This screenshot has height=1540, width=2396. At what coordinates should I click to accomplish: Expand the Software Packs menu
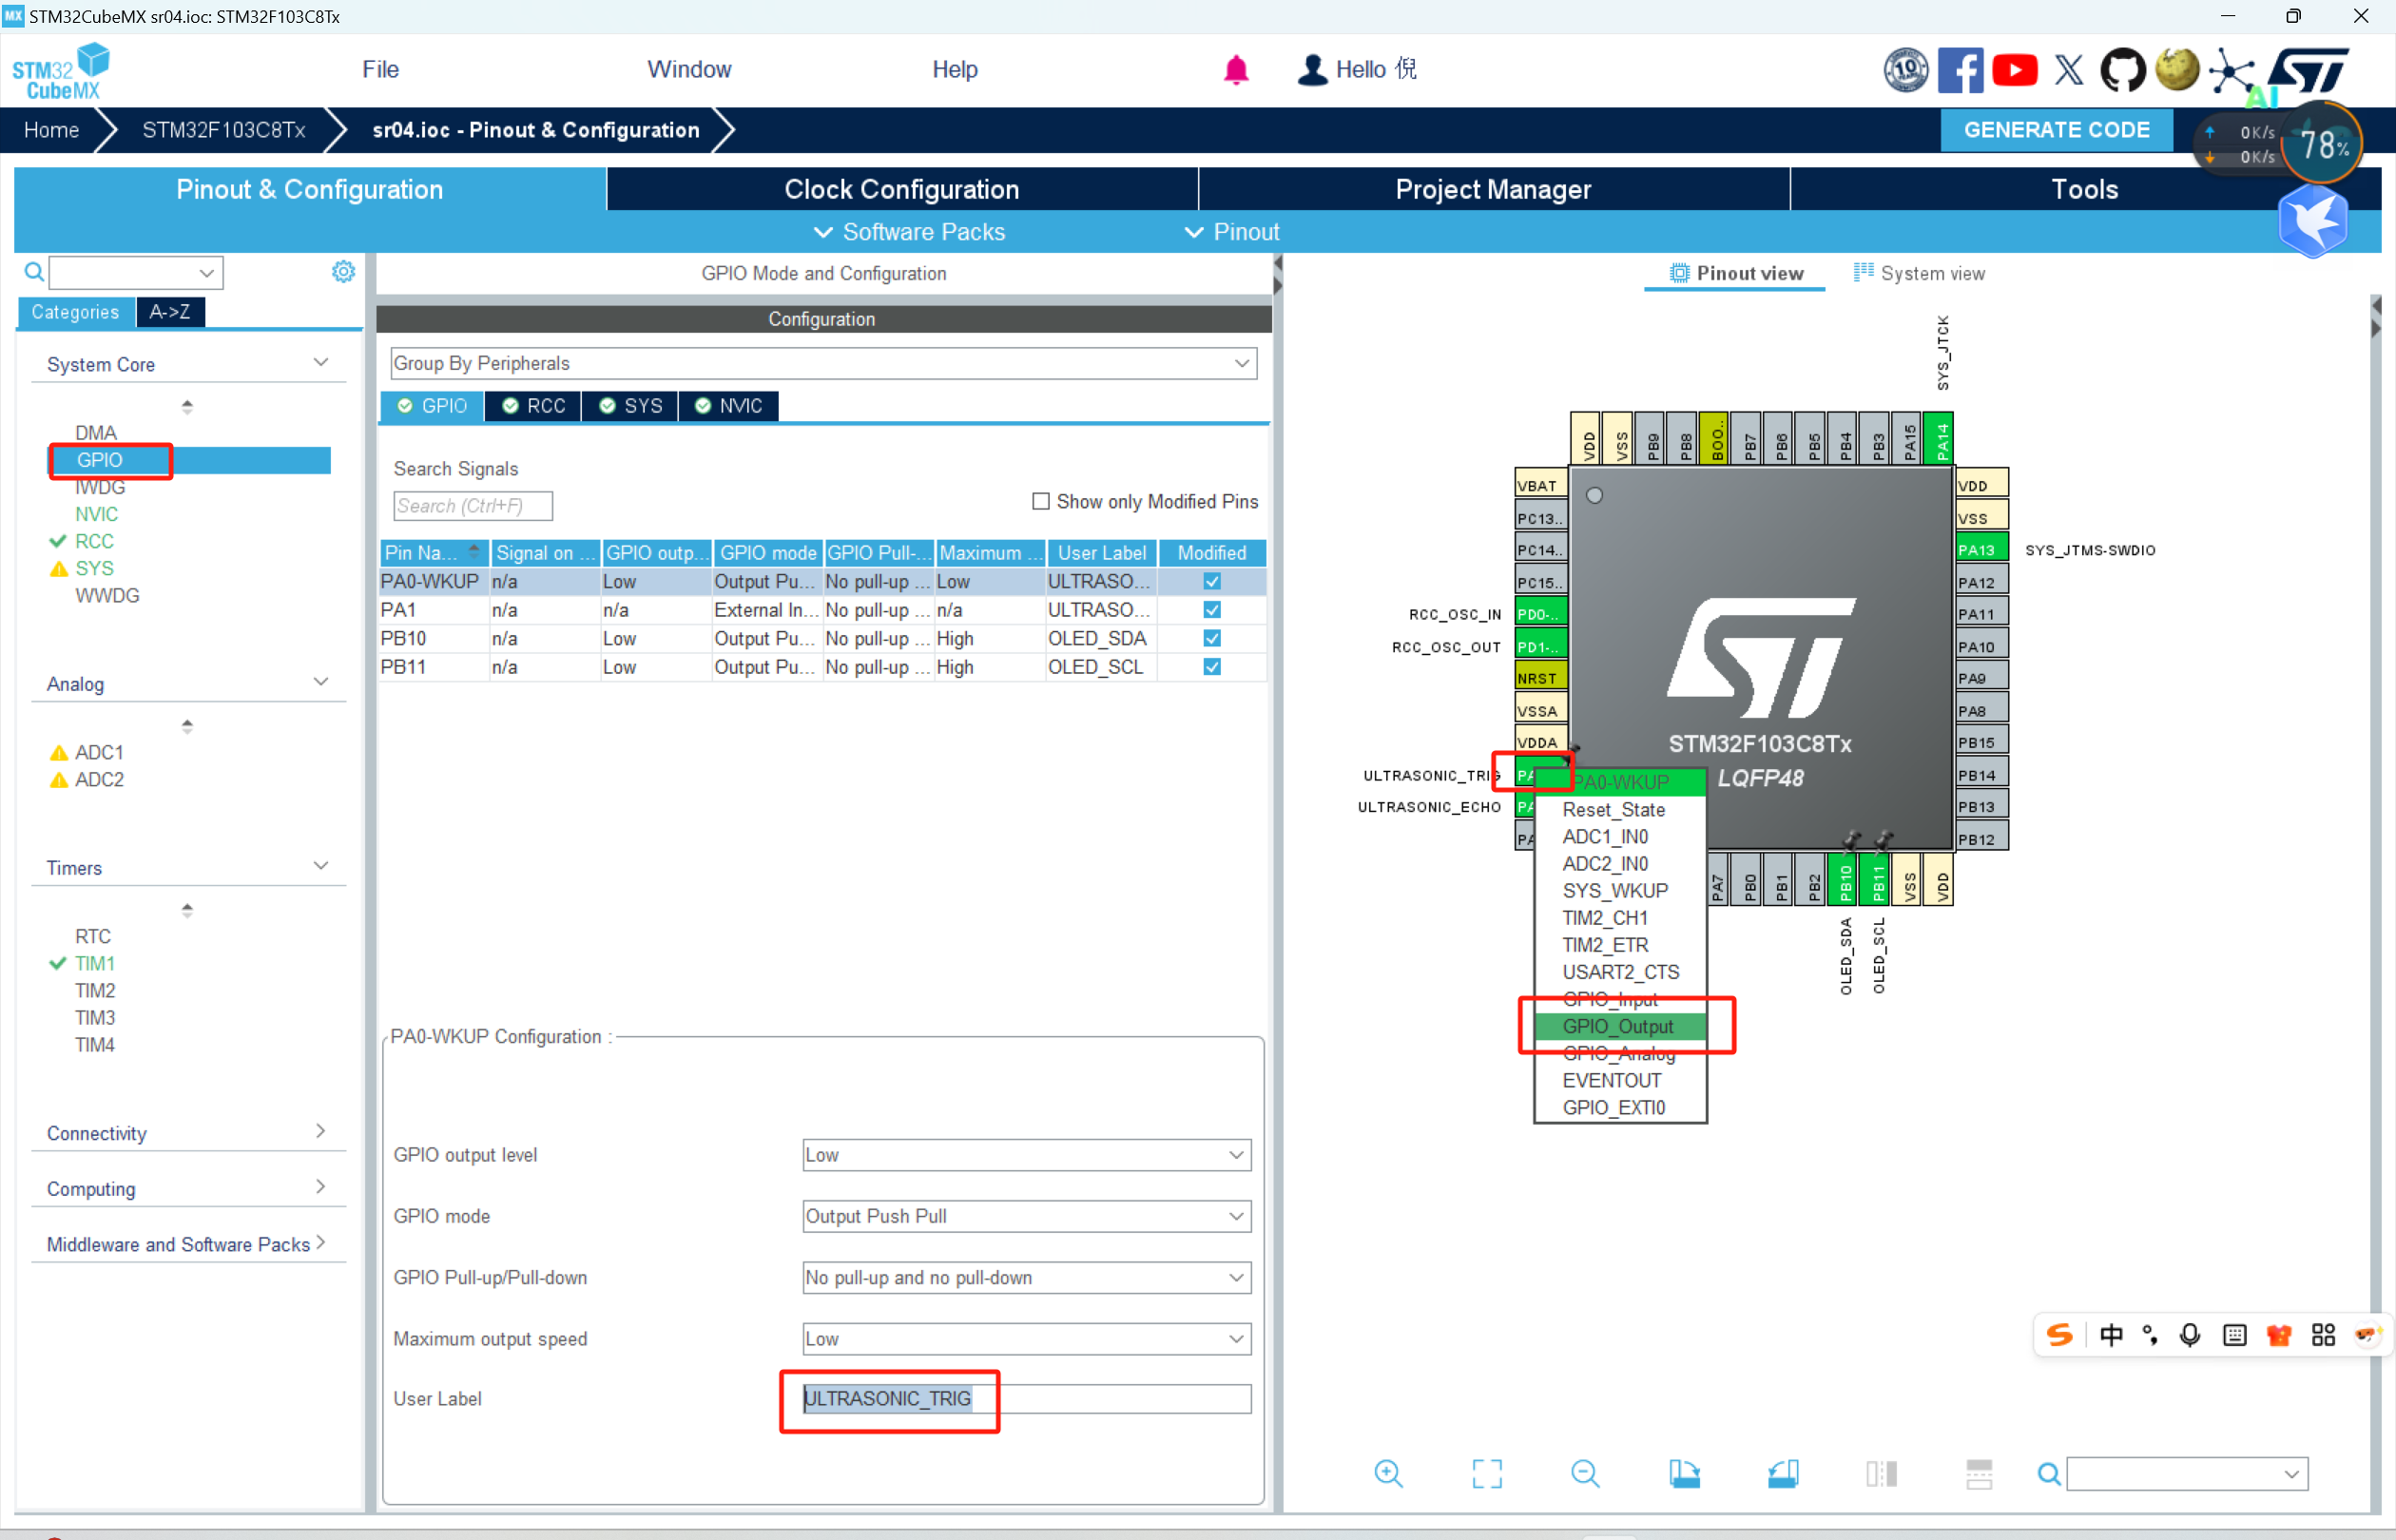[x=909, y=232]
